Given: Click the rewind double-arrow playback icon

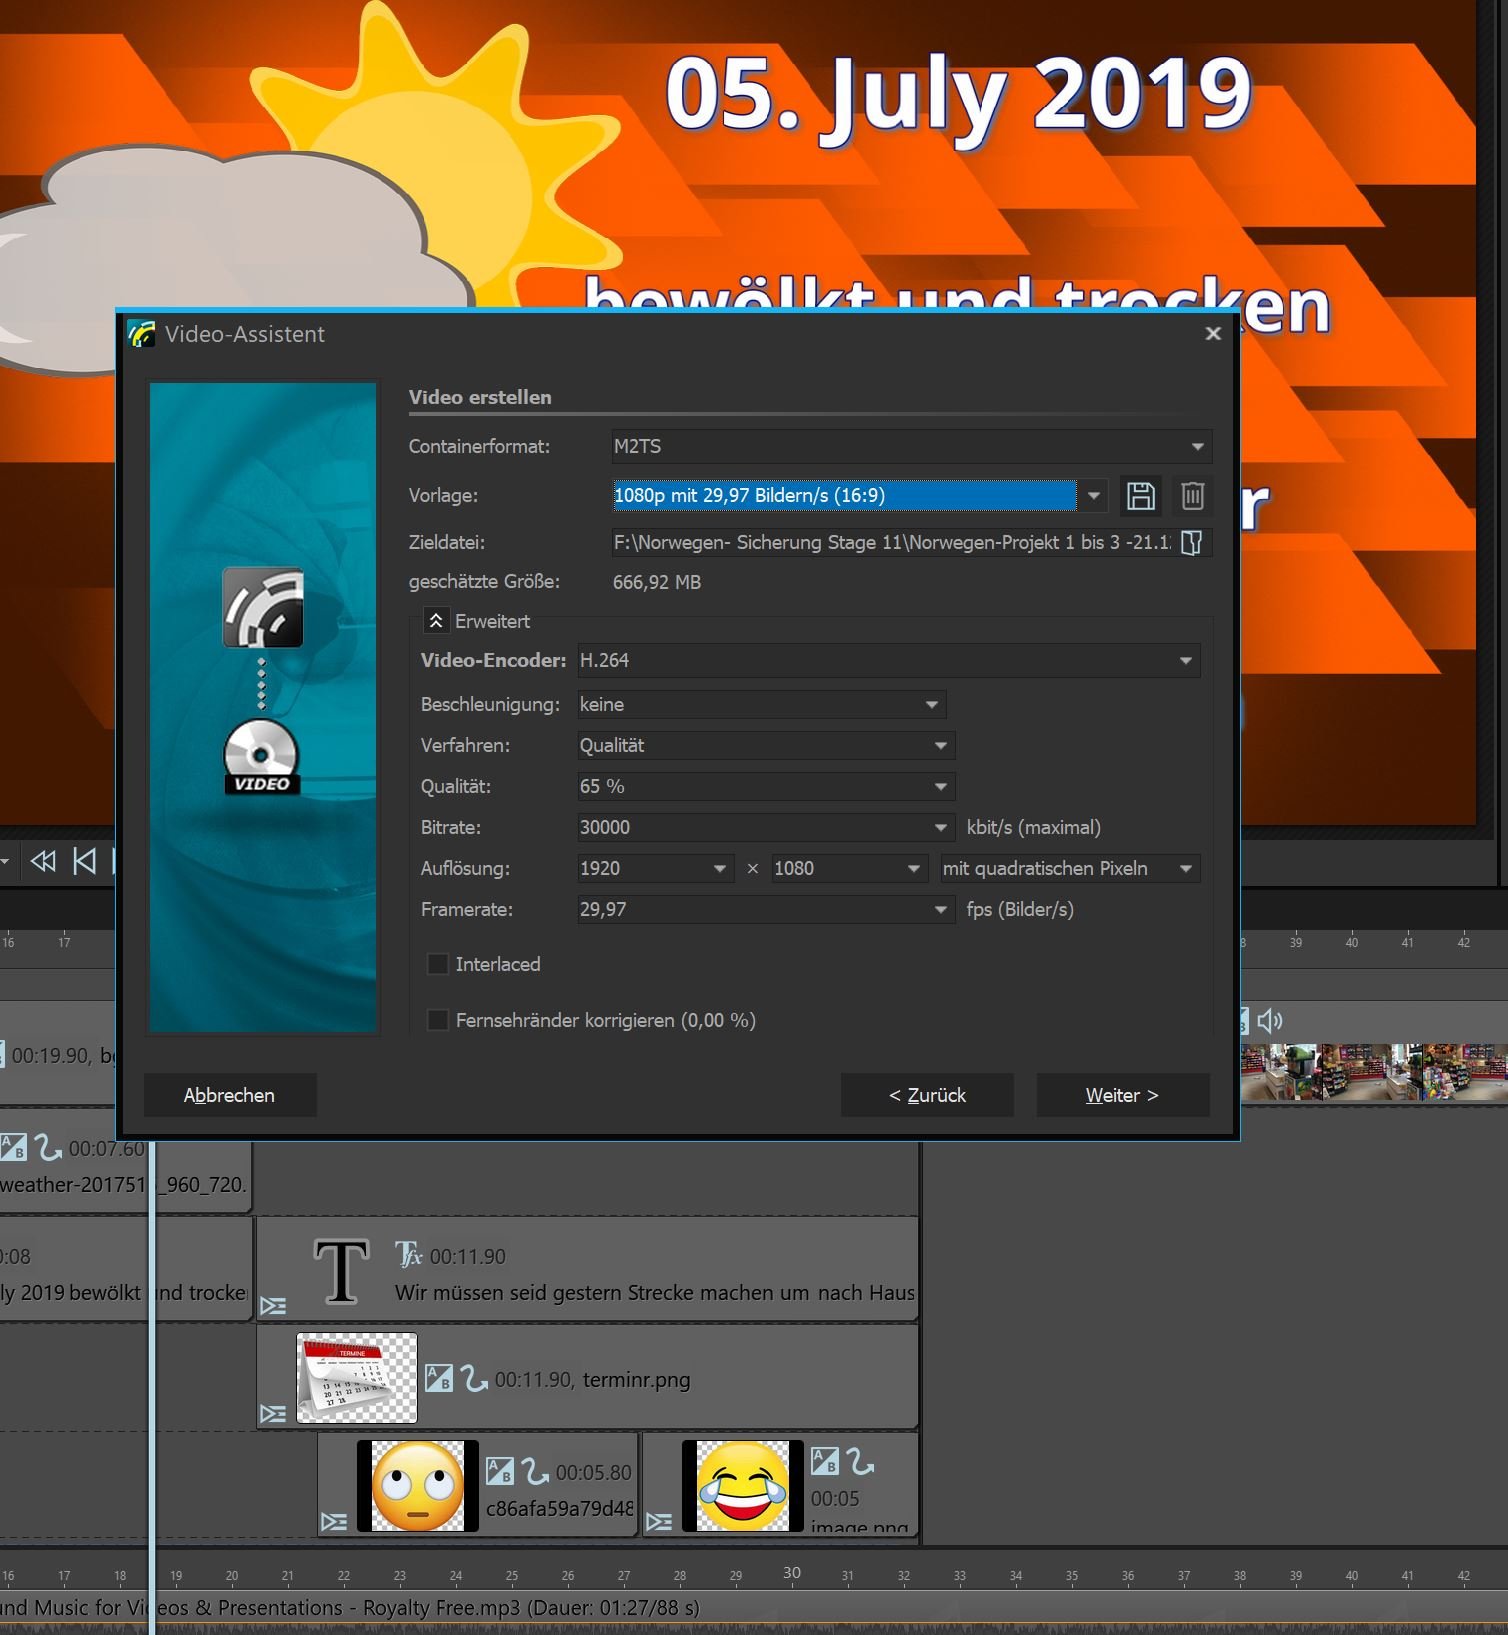Looking at the screenshot, I should point(43,861).
